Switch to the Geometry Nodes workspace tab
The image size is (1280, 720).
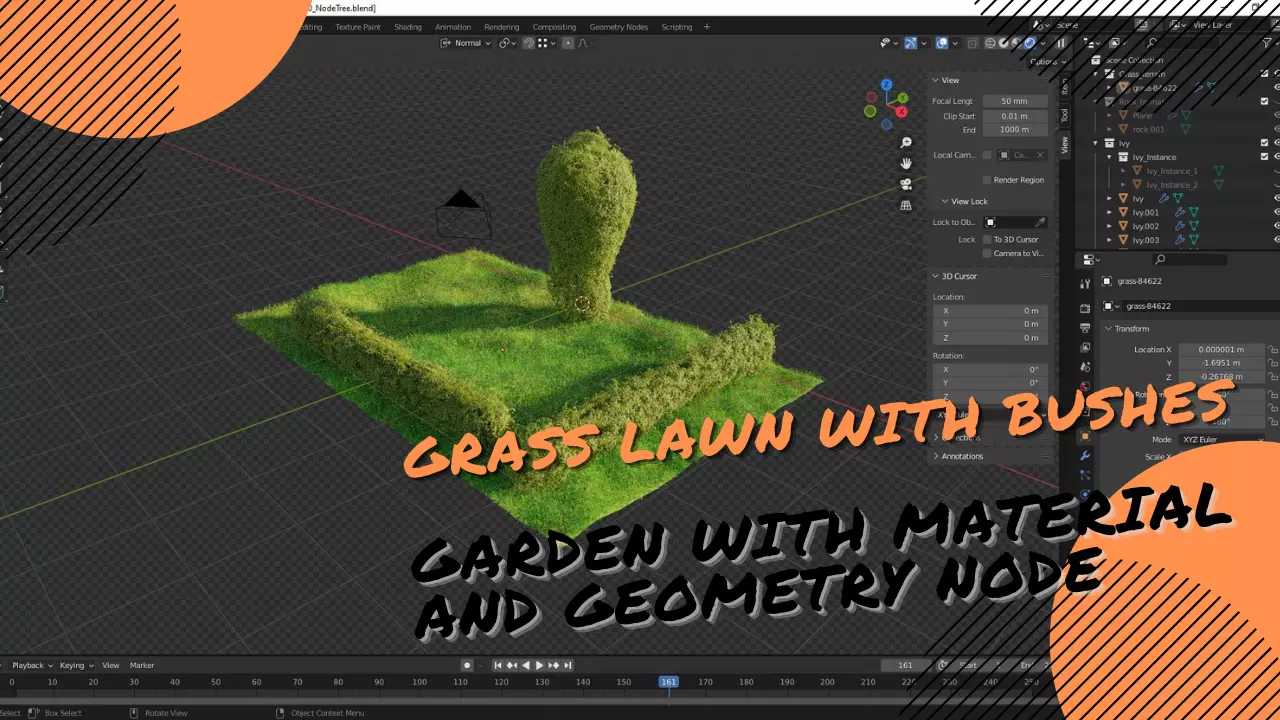tap(619, 27)
